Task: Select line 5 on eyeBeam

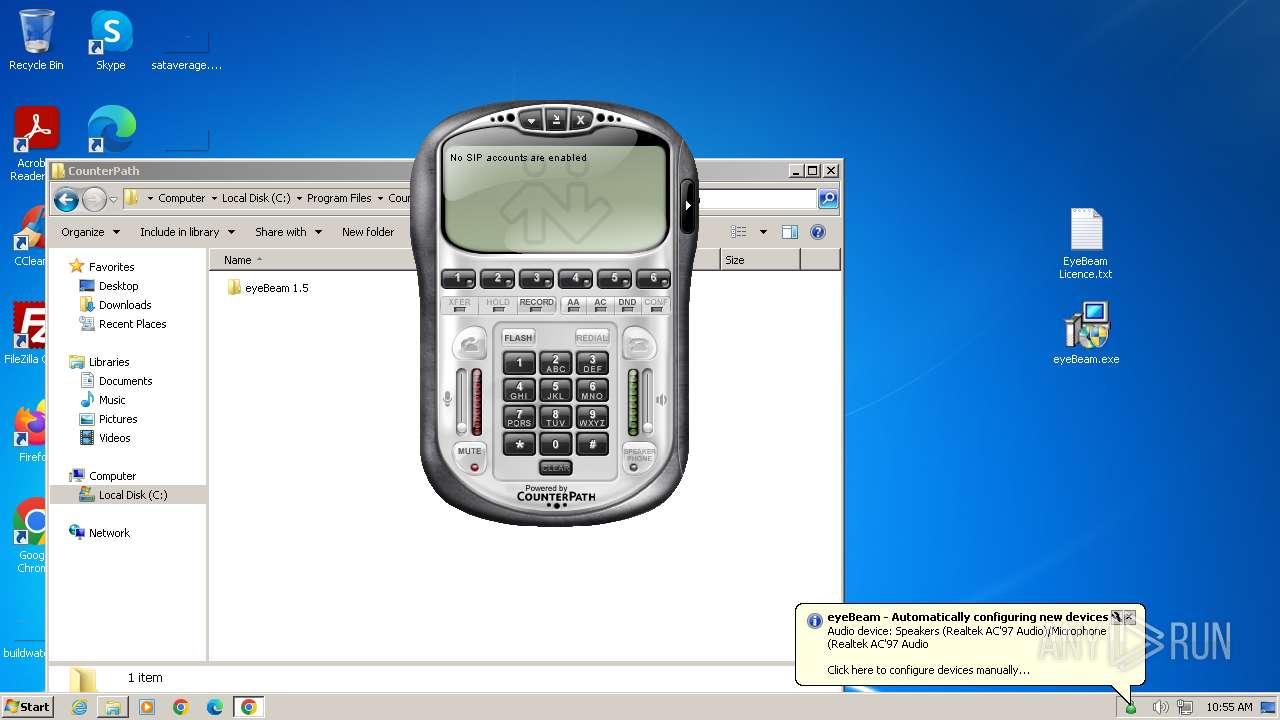Action: [x=614, y=279]
